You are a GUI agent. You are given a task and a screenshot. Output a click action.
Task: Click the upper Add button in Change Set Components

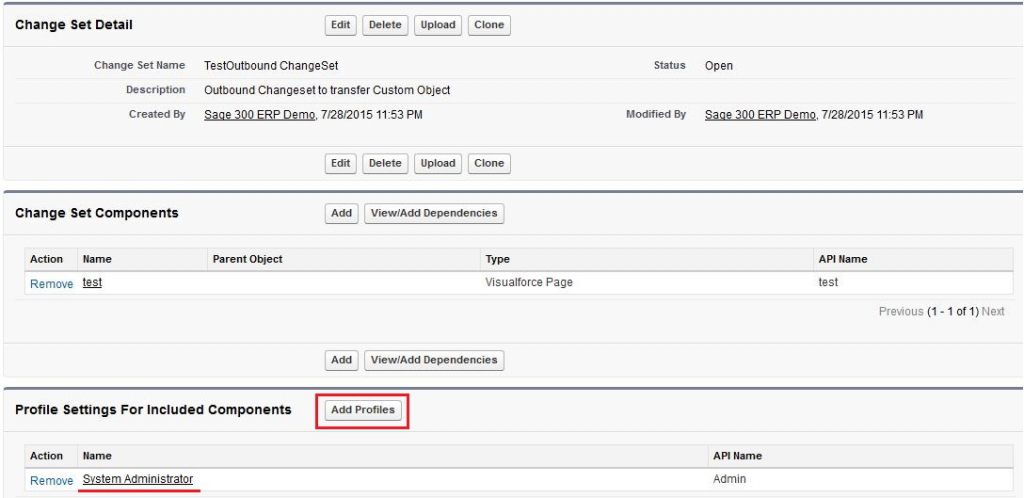pos(342,213)
